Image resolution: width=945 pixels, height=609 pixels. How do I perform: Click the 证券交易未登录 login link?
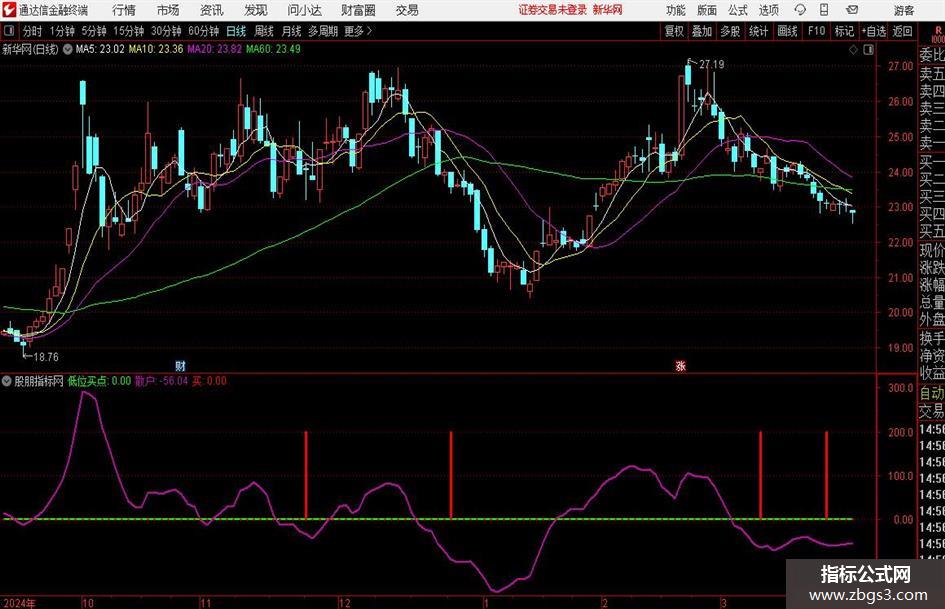pyautogui.click(x=553, y=10)
